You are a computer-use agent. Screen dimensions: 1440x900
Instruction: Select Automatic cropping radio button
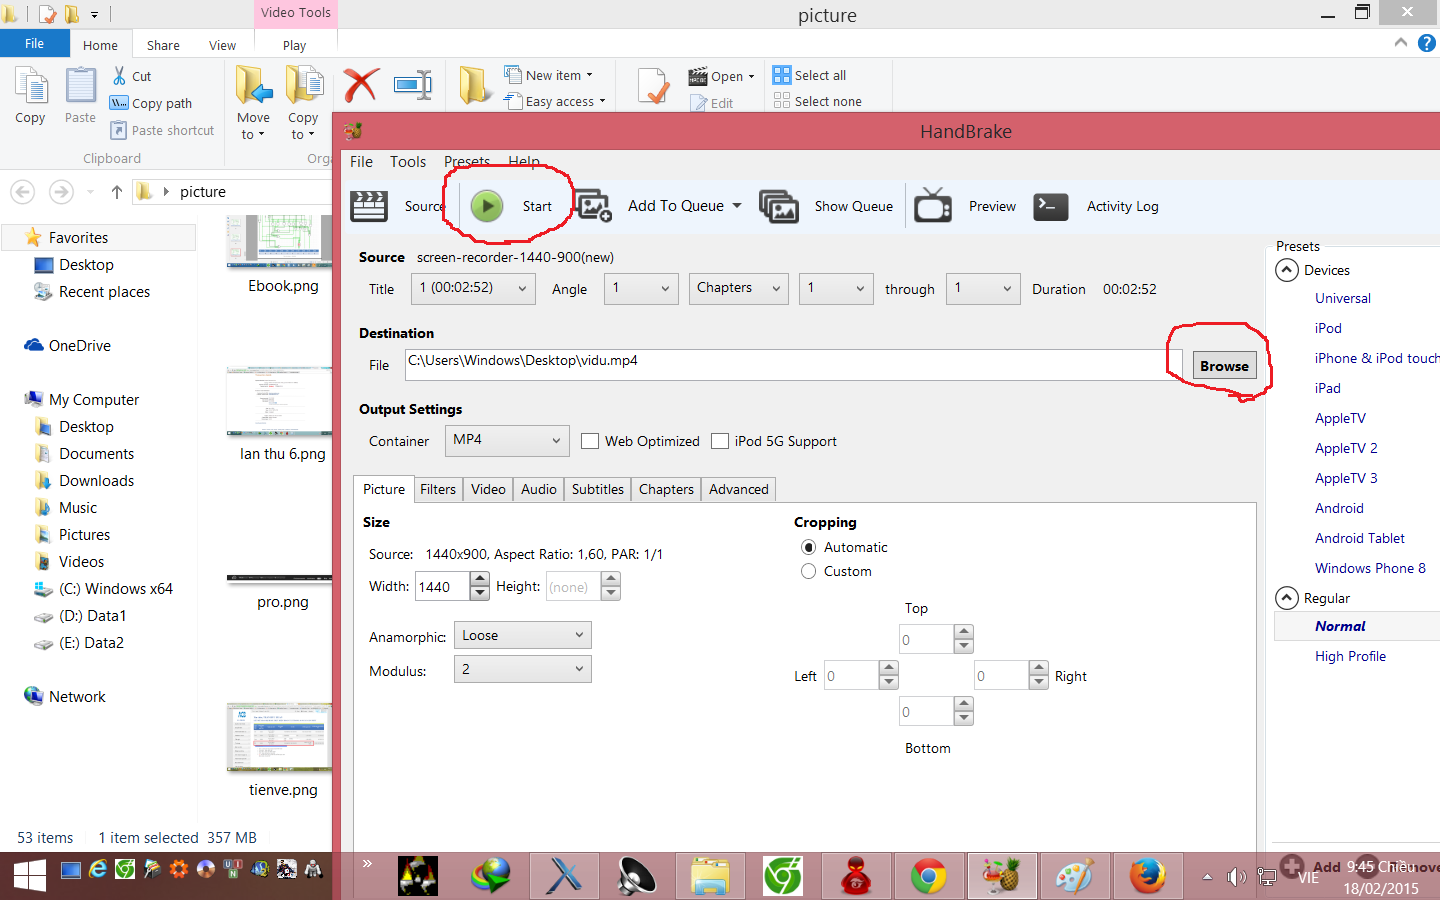click(x=808, y=547)
